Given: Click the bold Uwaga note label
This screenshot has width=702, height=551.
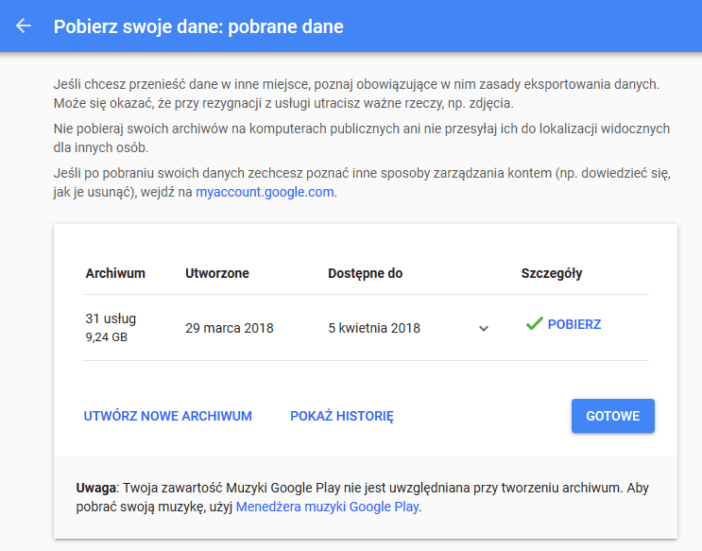Looking at the screenshot, I should [x=96, y=488].
